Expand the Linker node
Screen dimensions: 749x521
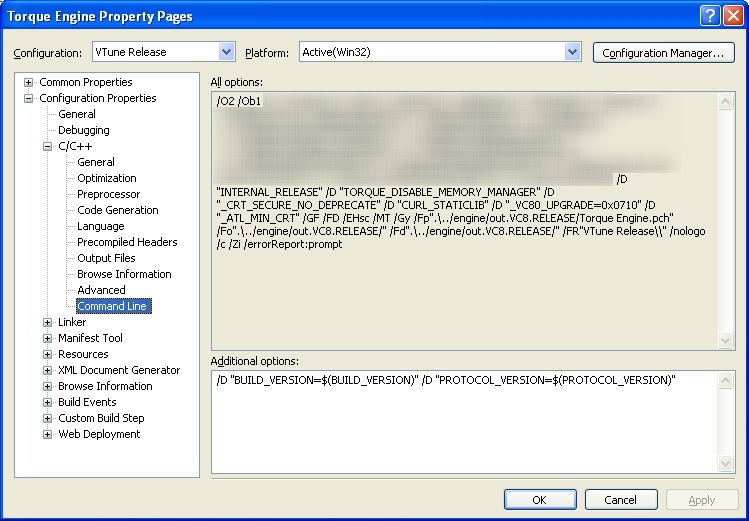[x=48, y=322]
